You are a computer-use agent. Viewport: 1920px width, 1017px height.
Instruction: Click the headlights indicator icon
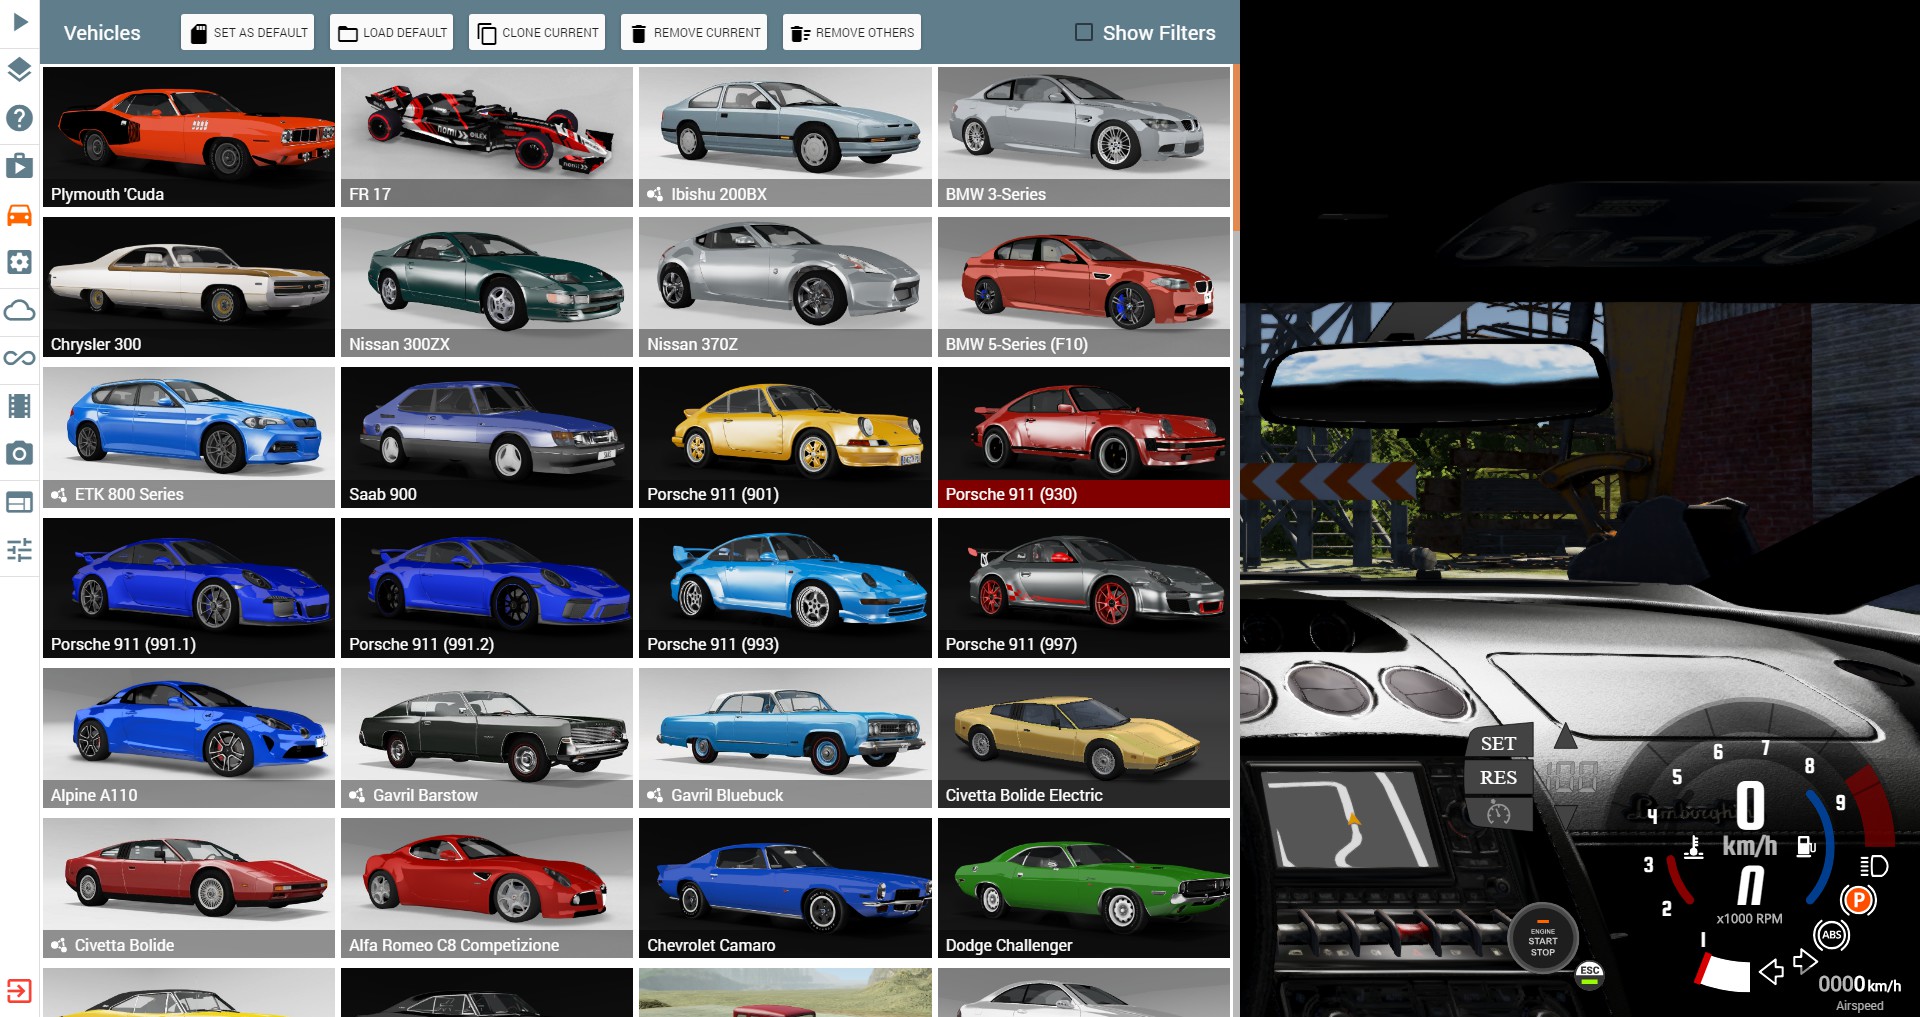pos(1874,866)
